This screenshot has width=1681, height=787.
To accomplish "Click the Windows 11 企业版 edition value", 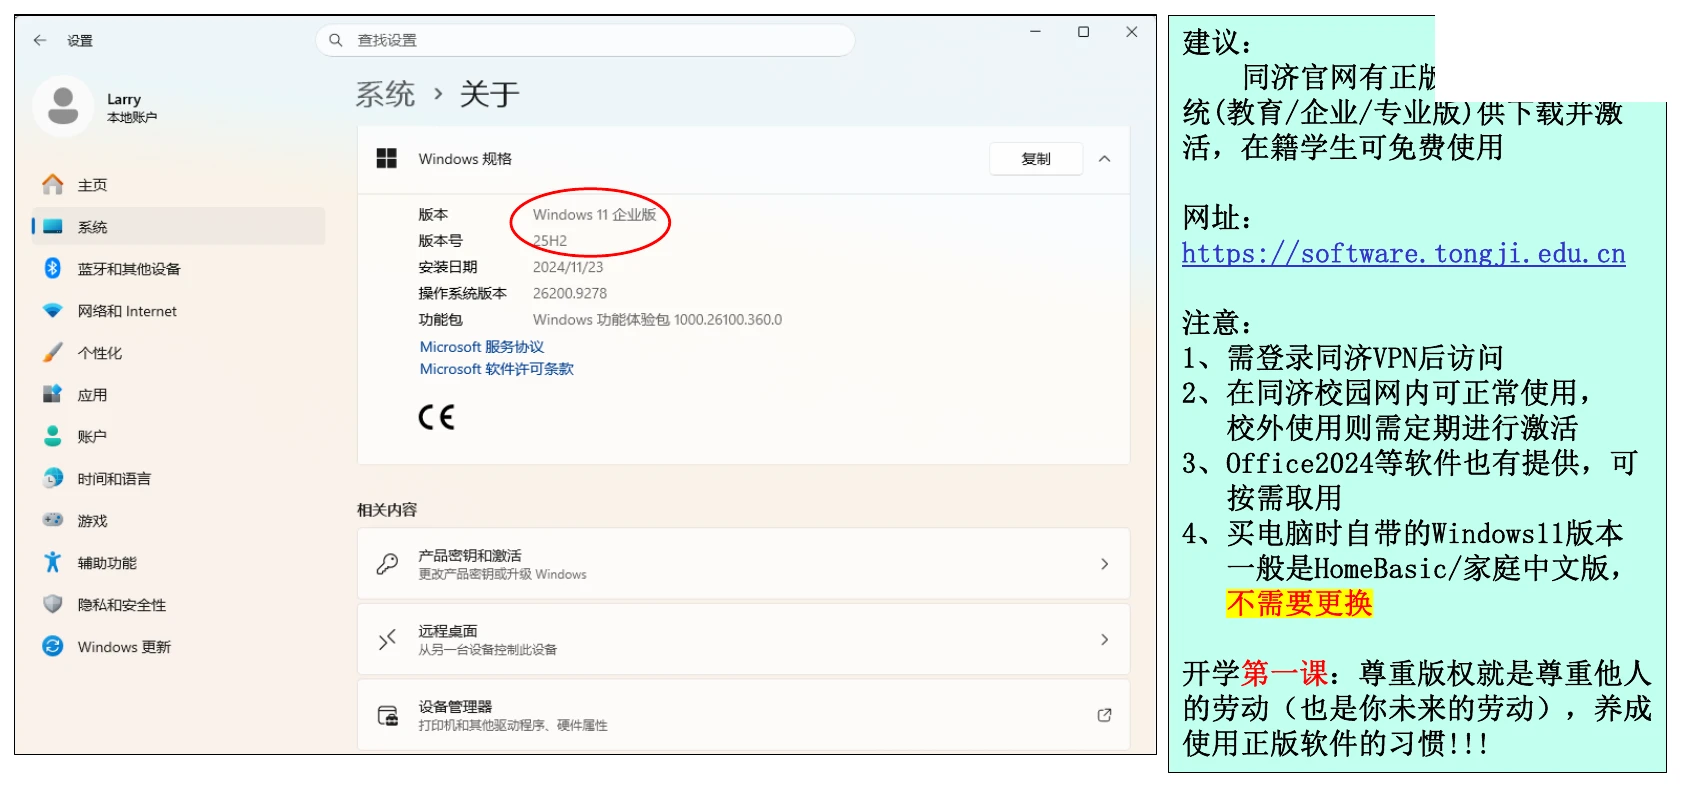I will [x=595, y=215].
